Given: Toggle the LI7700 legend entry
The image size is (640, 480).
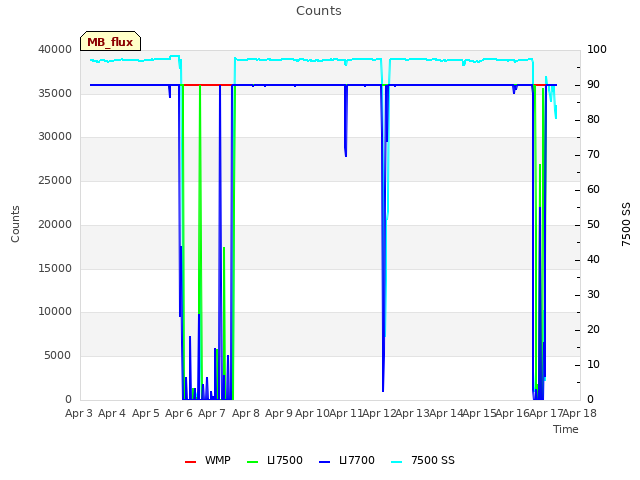Looking at the screenshot, I should click(347, 460).
